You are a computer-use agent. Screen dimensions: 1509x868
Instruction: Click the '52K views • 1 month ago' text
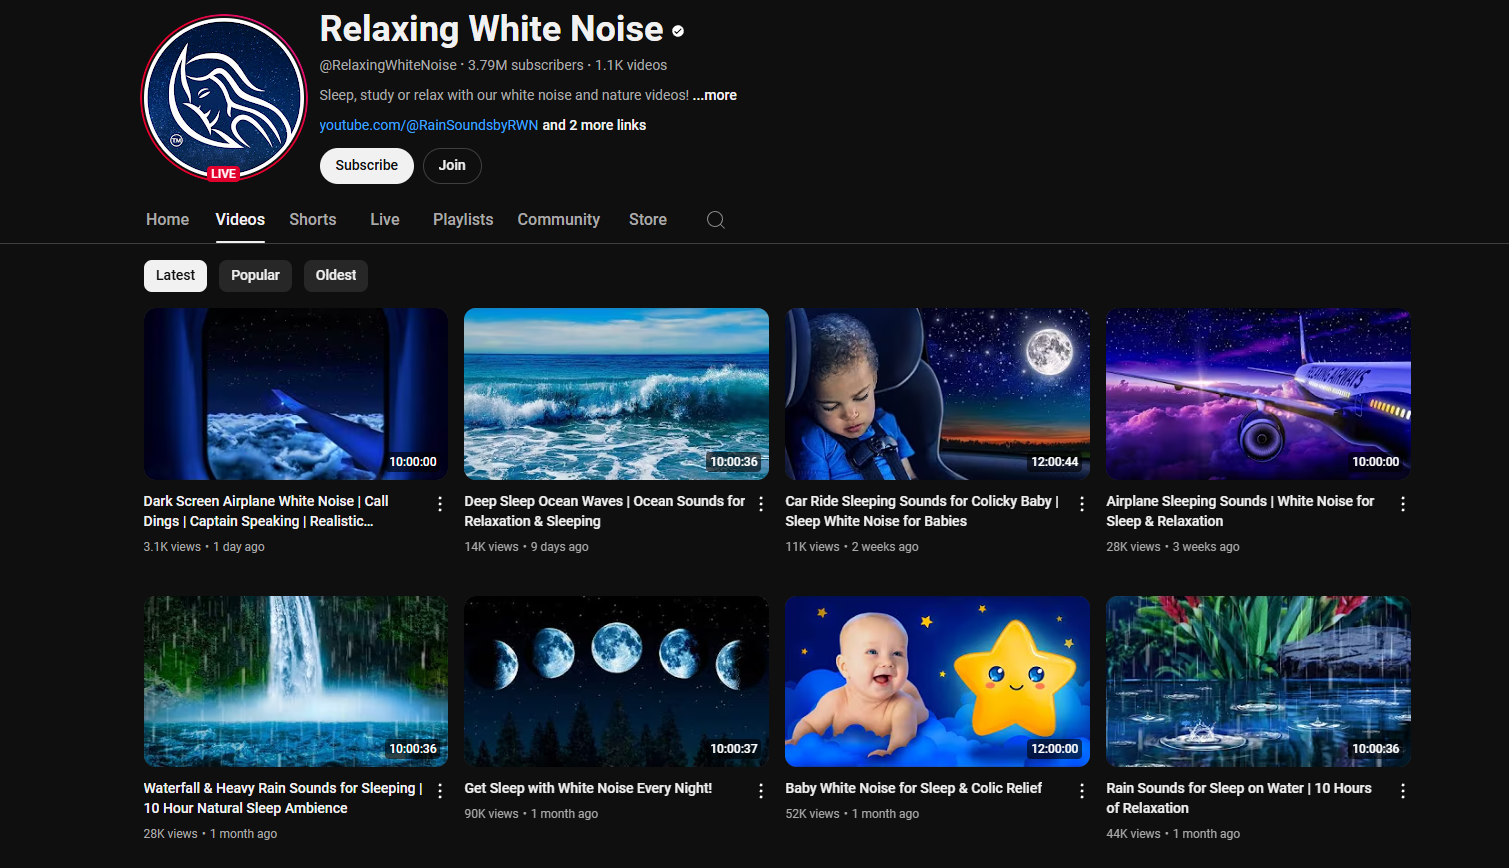point(852,814)
